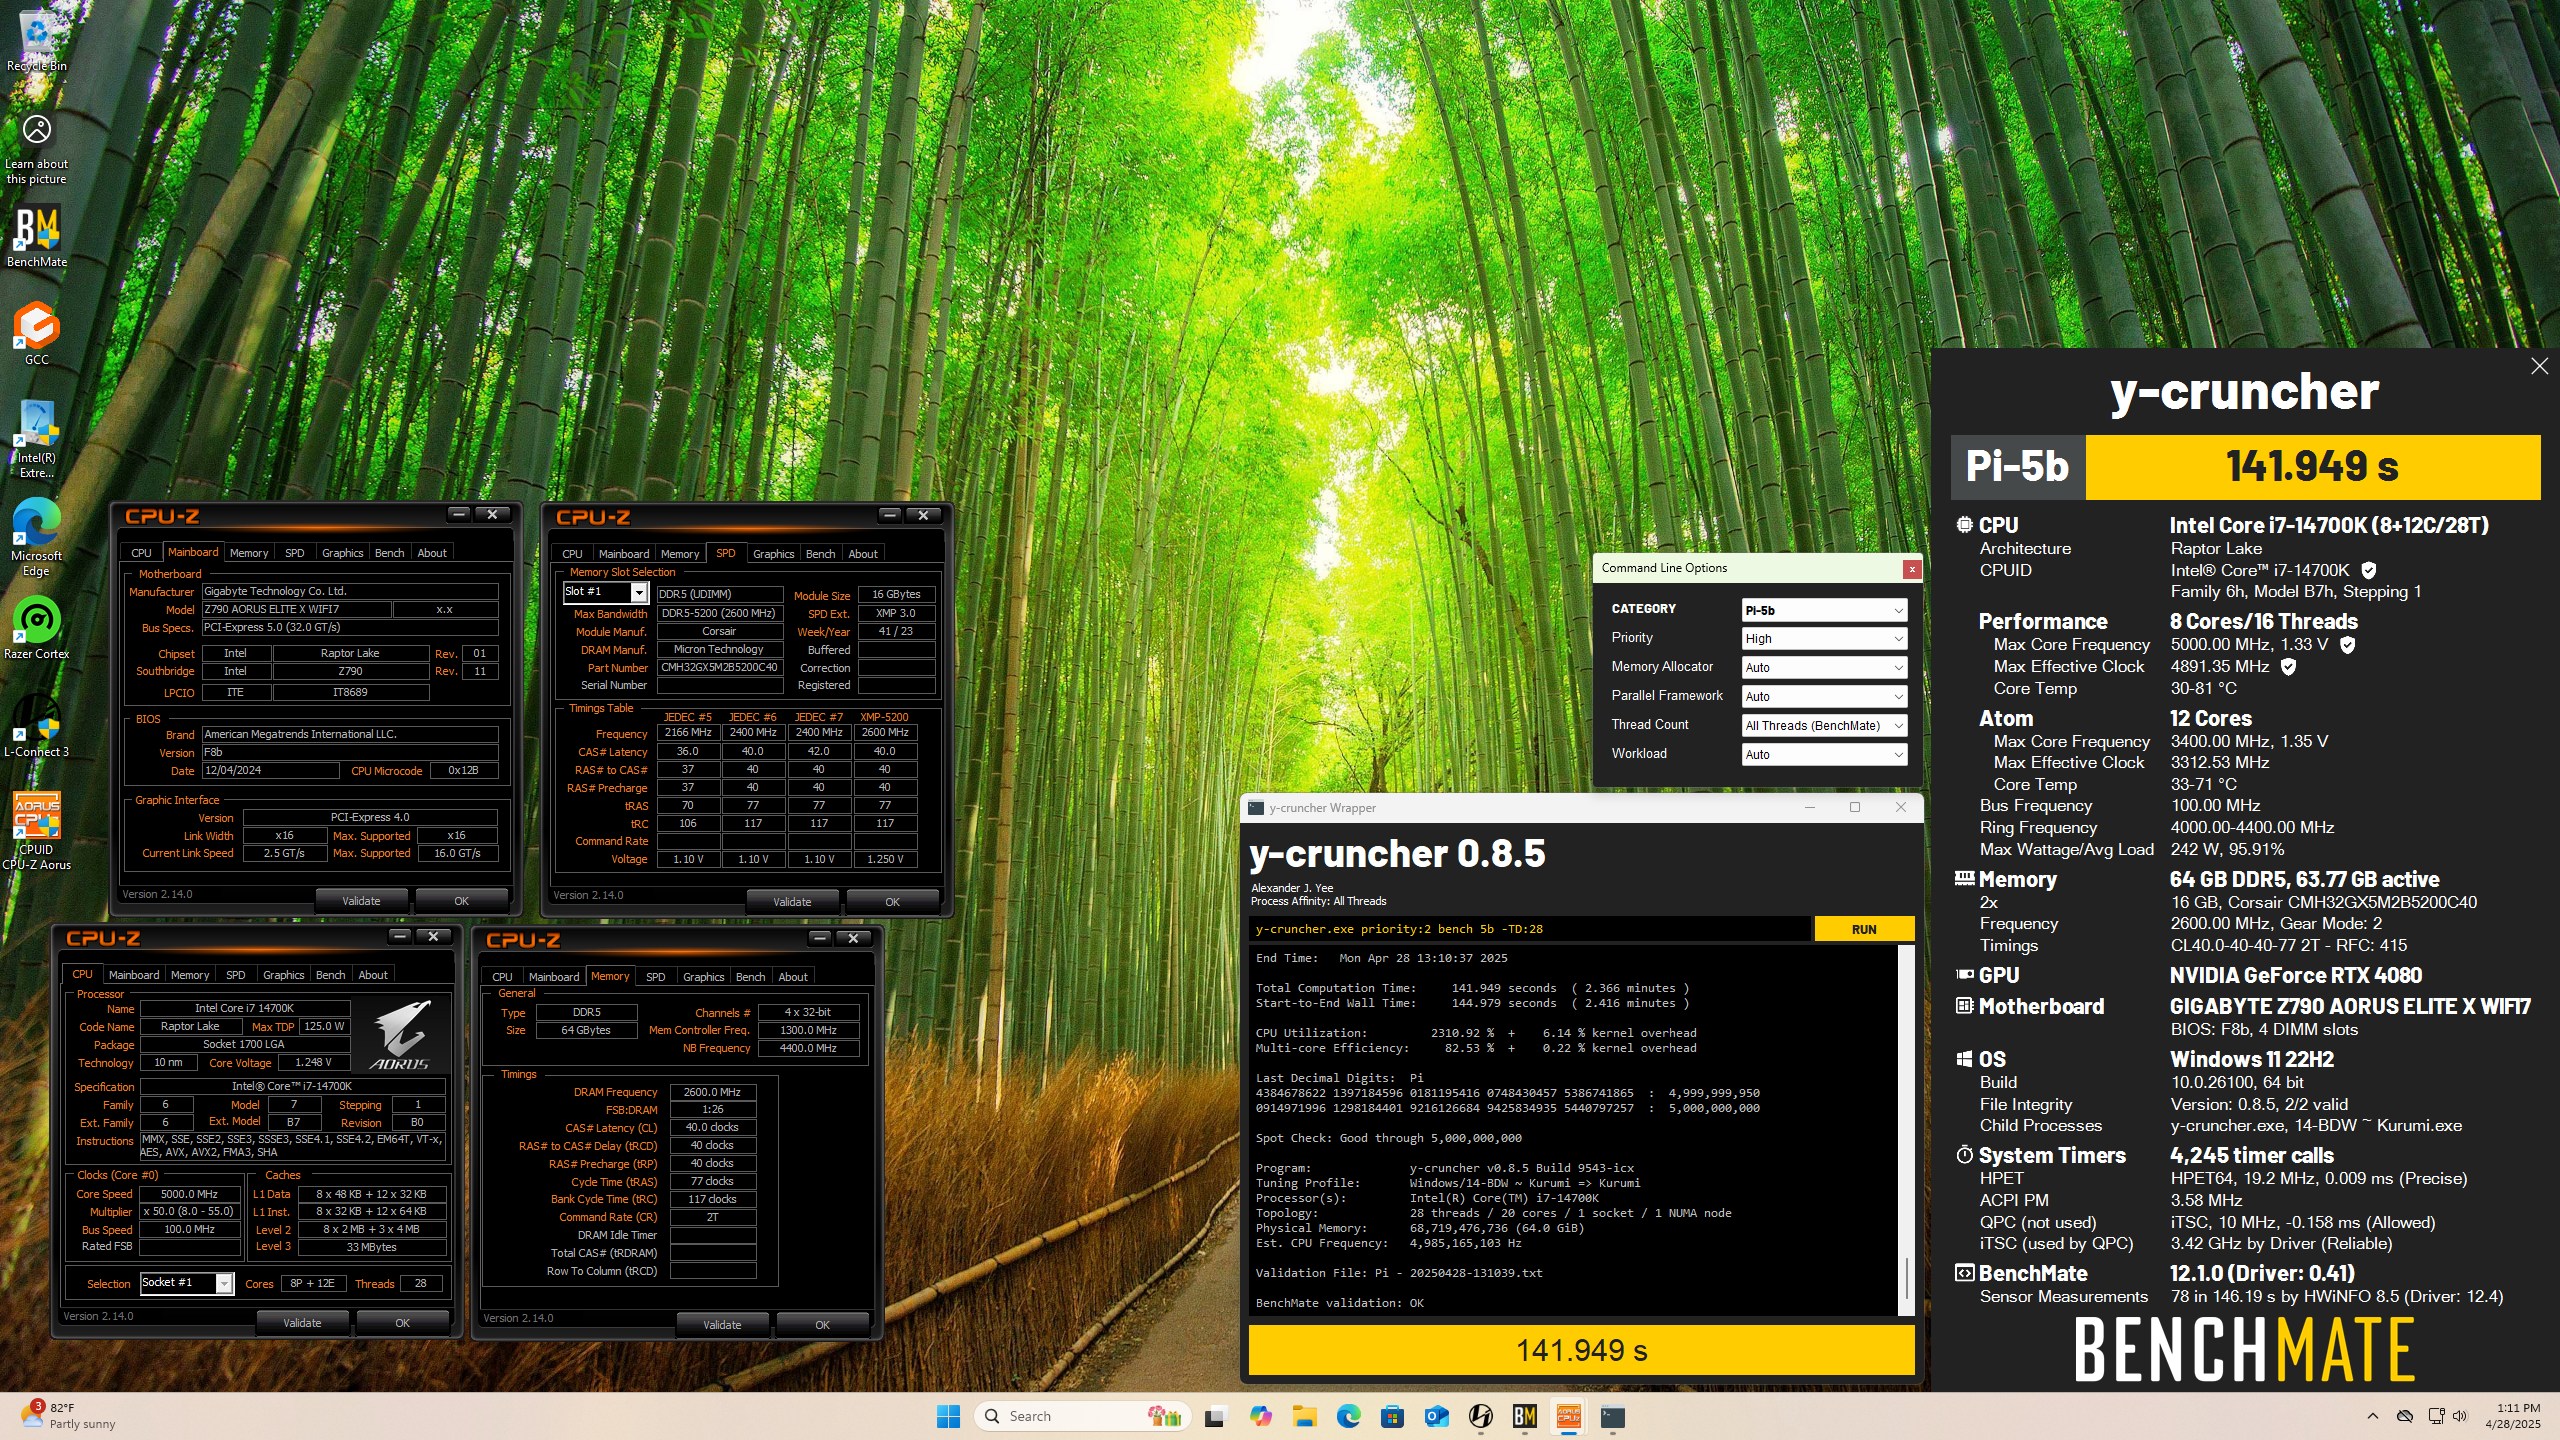Screen dimensions: 2560x1440
Task: Open the weather widget showing 82°F
Action: [70, 1416]
